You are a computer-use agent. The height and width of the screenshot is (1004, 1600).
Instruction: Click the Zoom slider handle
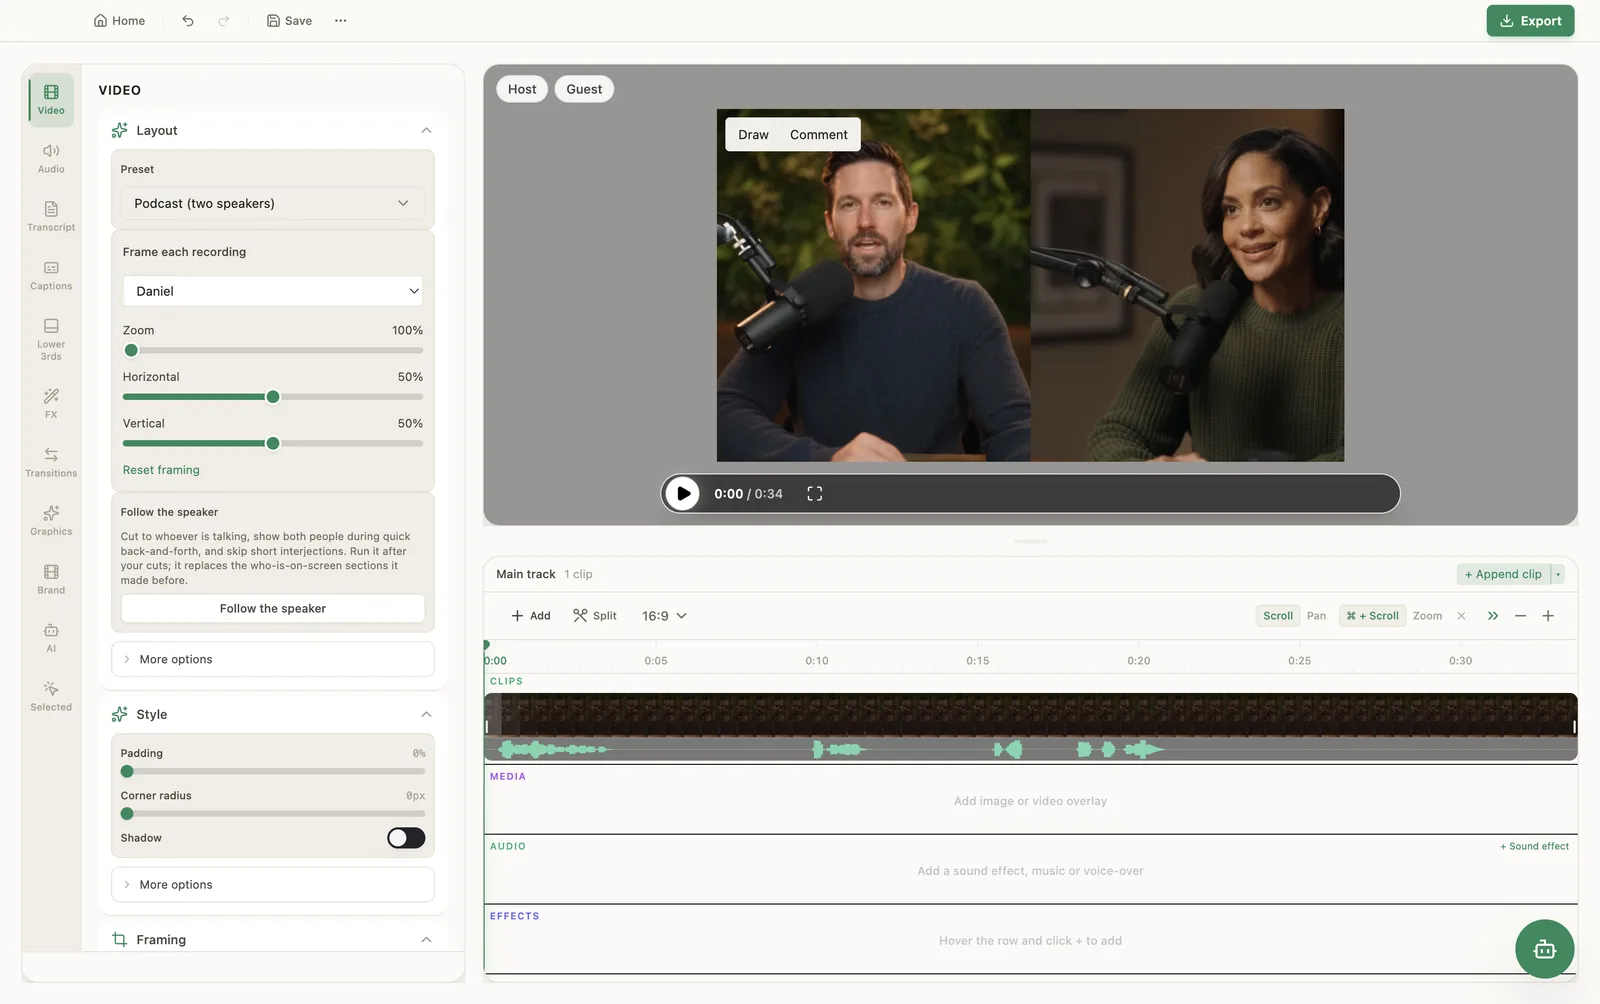click(131, 350)
